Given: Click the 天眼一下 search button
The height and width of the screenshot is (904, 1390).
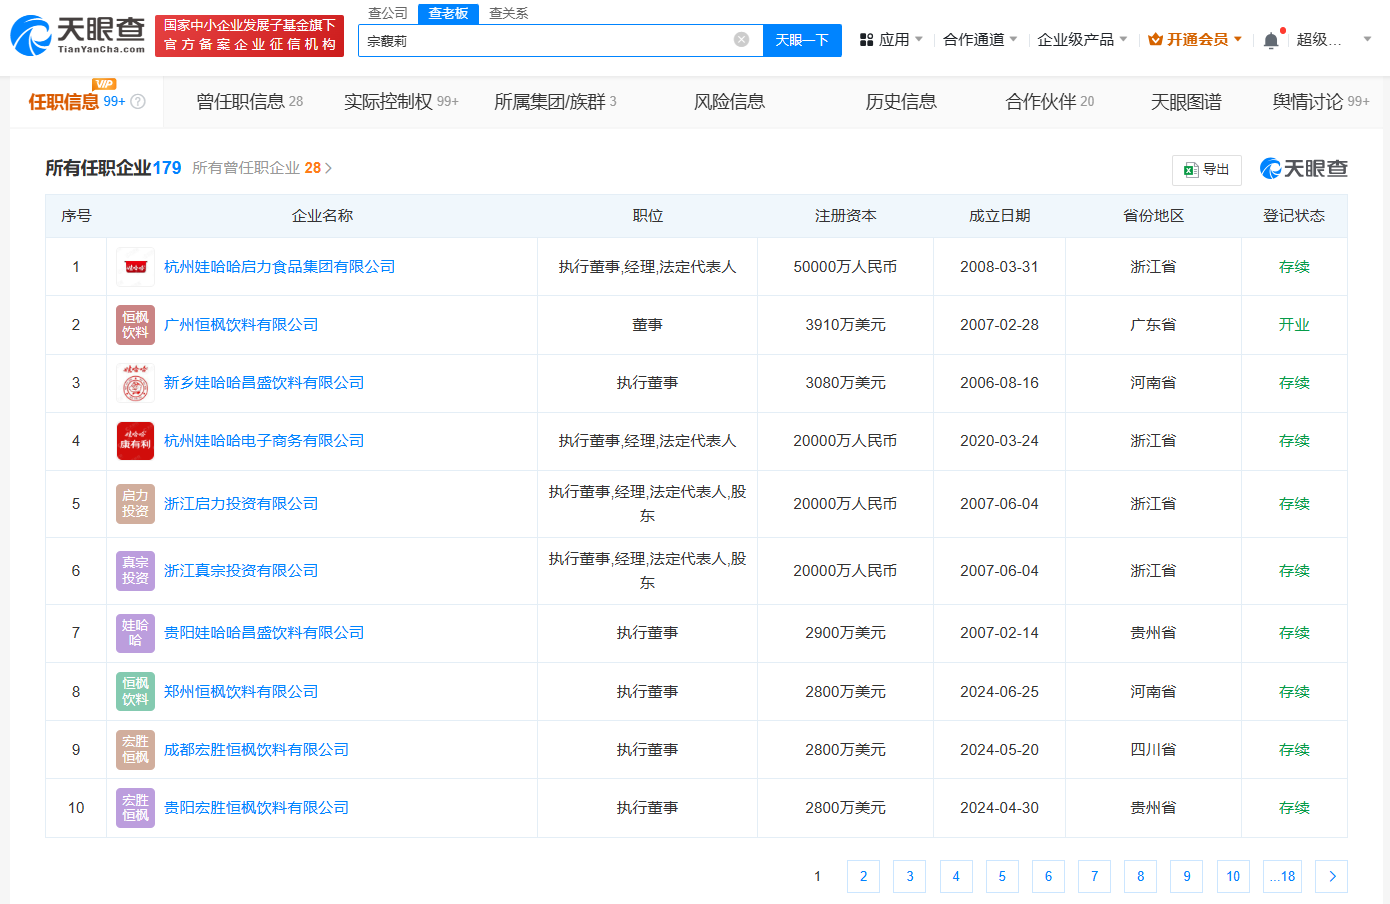Looking at the screenshot, I should coord(802,39).
